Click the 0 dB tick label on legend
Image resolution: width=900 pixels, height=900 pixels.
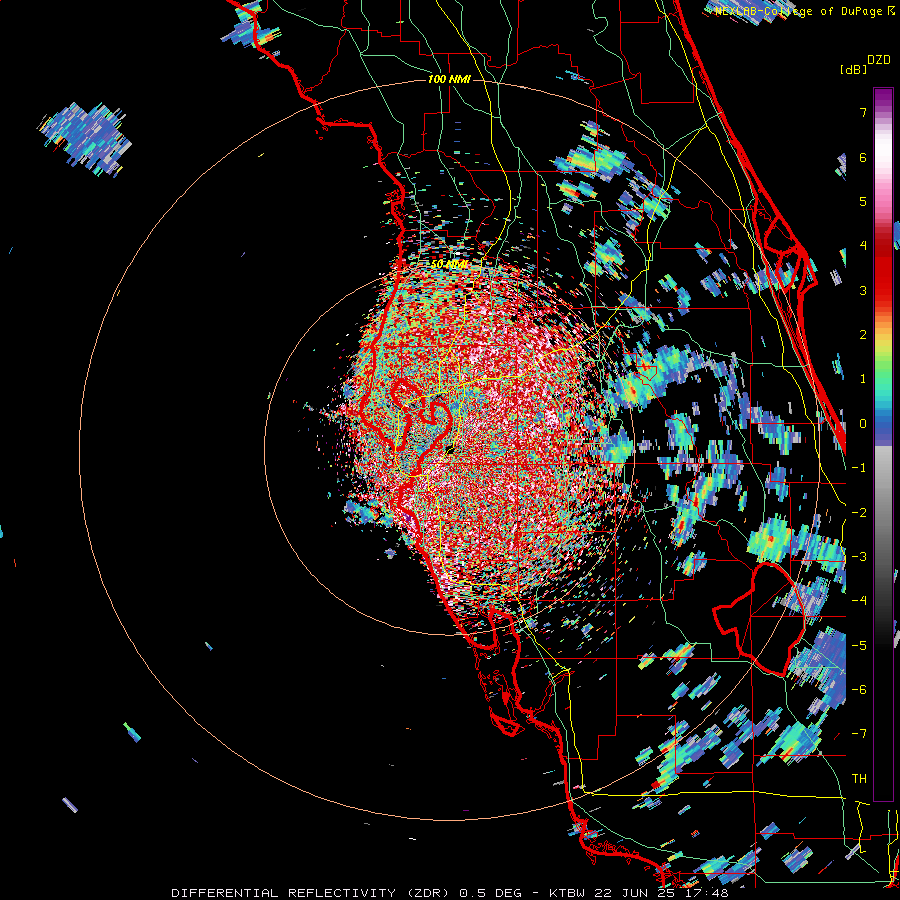(863, 424)
